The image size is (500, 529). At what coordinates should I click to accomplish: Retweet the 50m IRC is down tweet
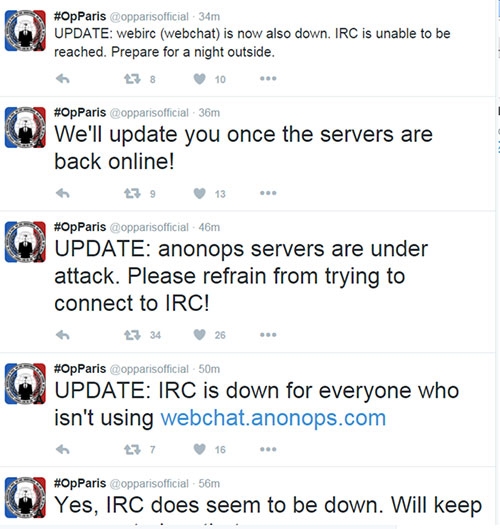[x=132, y=449]
